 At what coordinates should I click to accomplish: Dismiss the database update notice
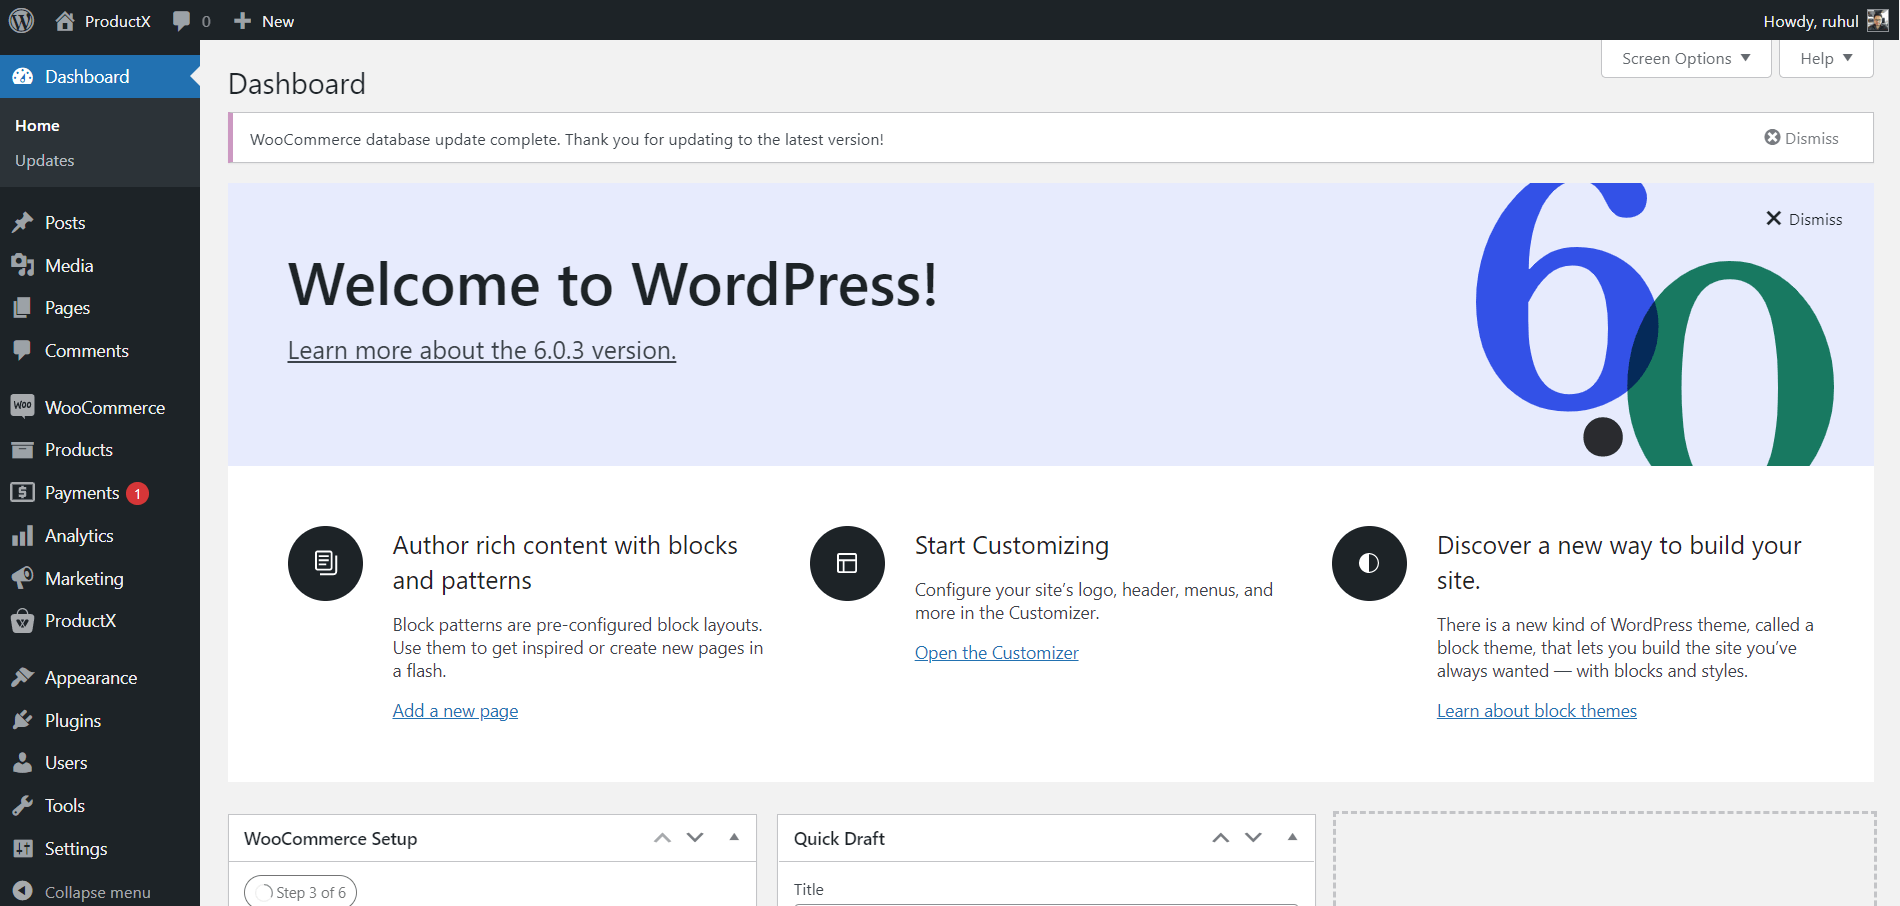point(1801,138)
